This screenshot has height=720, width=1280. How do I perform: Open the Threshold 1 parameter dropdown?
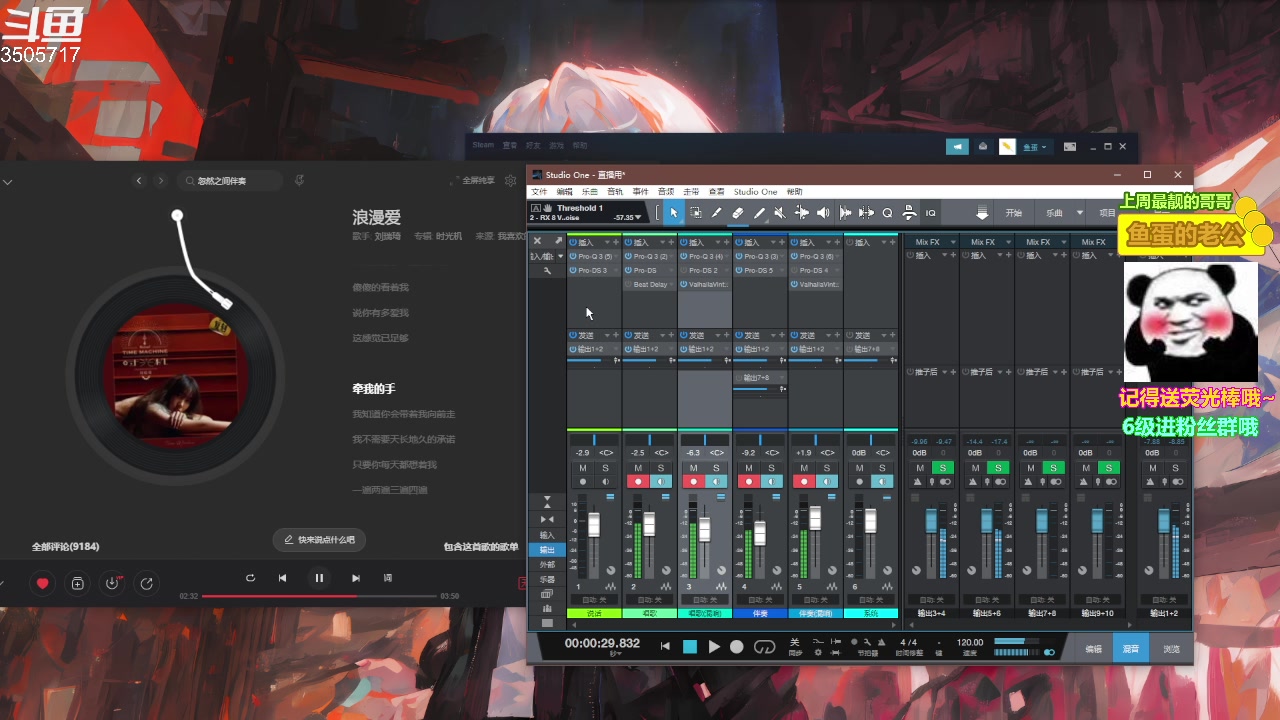(640, 217)
